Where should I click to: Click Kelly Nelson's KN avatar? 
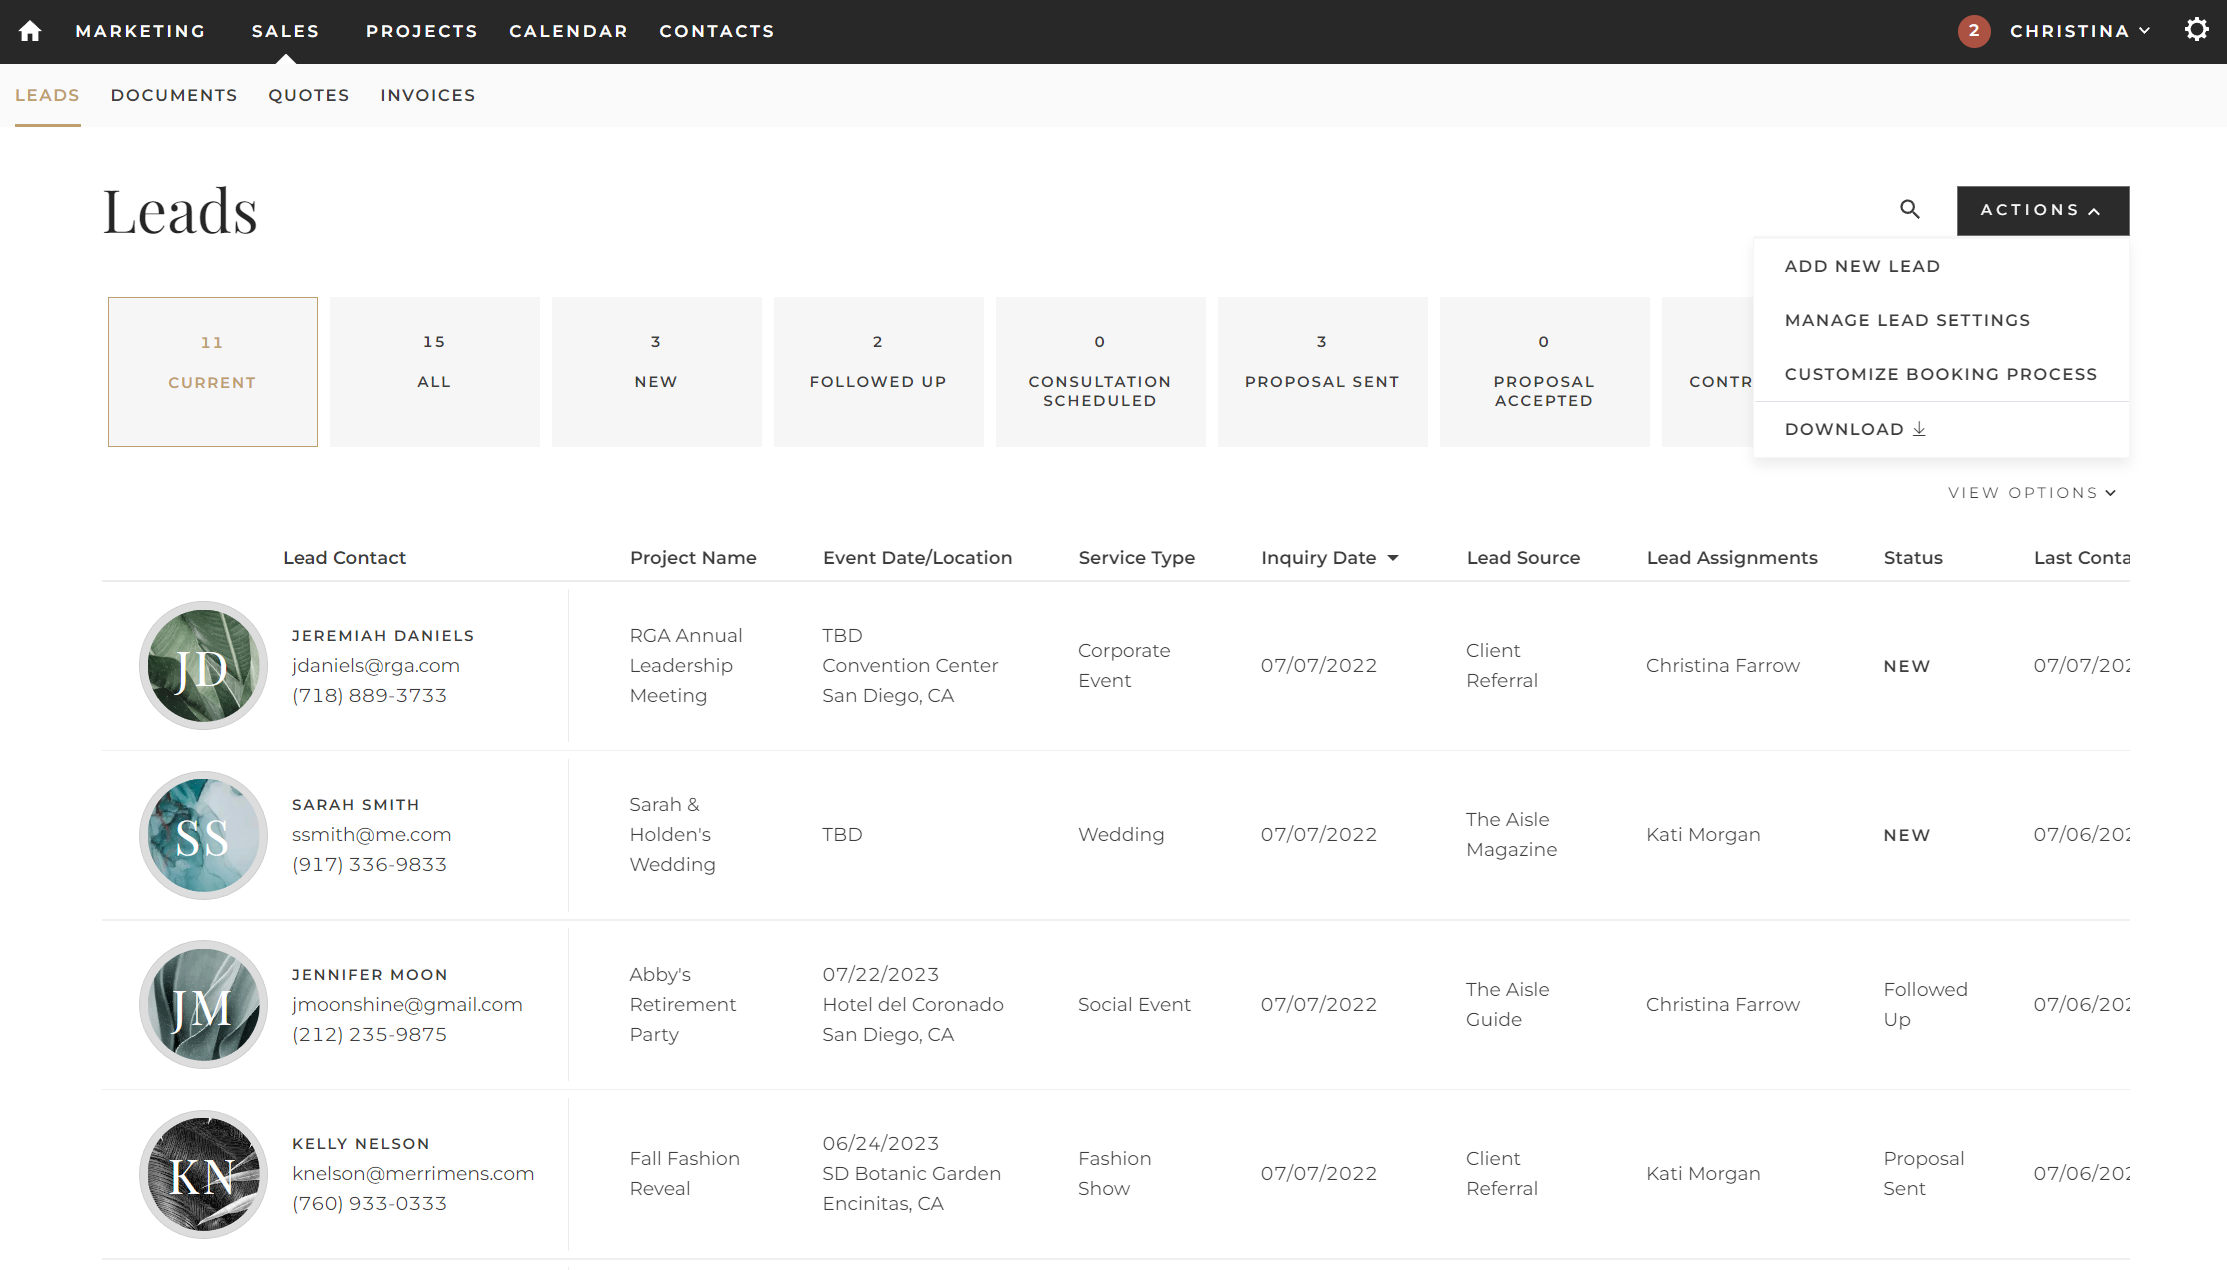click(203, 1174)
